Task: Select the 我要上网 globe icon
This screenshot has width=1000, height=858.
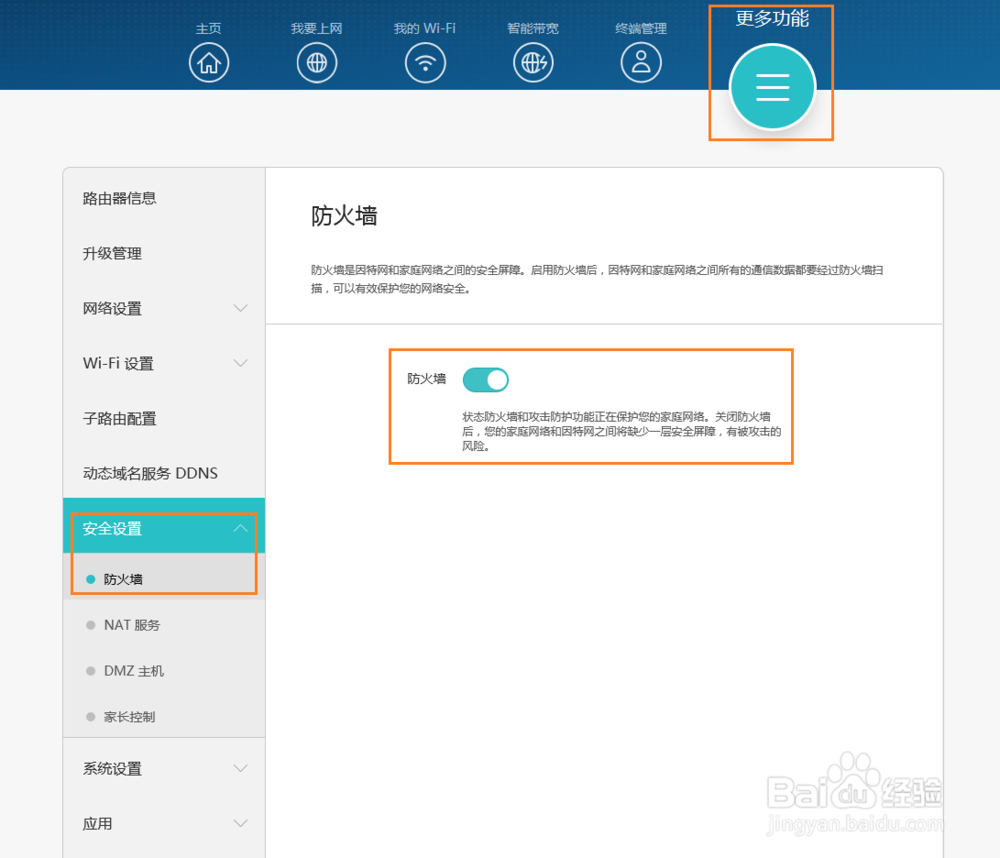Action: pos(317,62)
